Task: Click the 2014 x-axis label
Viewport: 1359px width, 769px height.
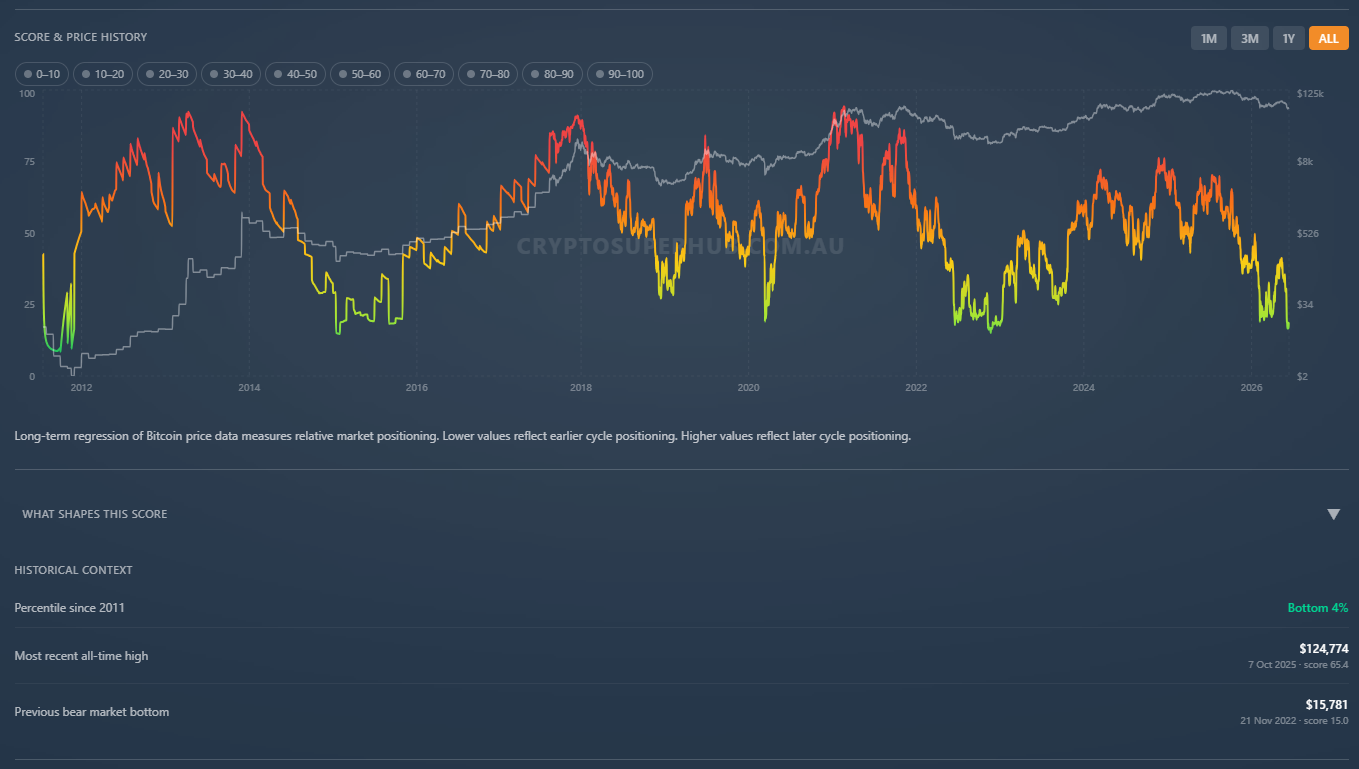Action: pyautogui.click(x=249, y=388)
